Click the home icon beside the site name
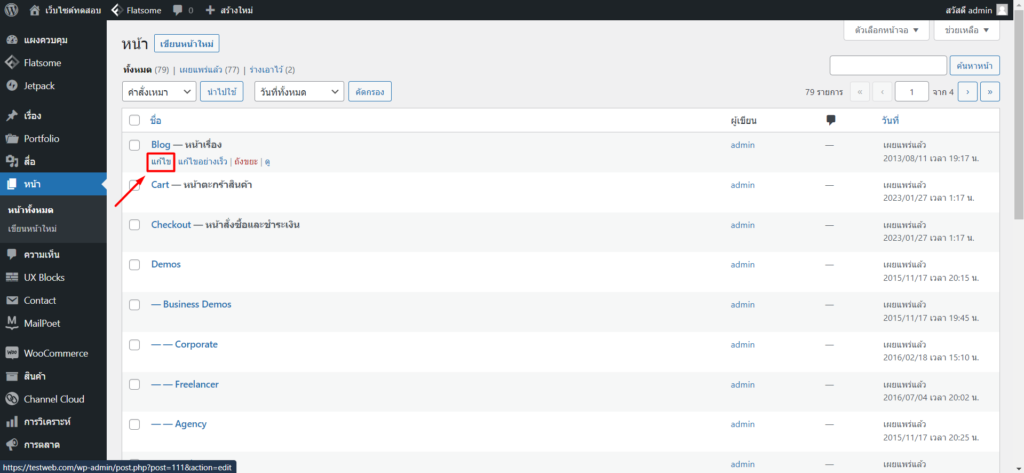 34,10
